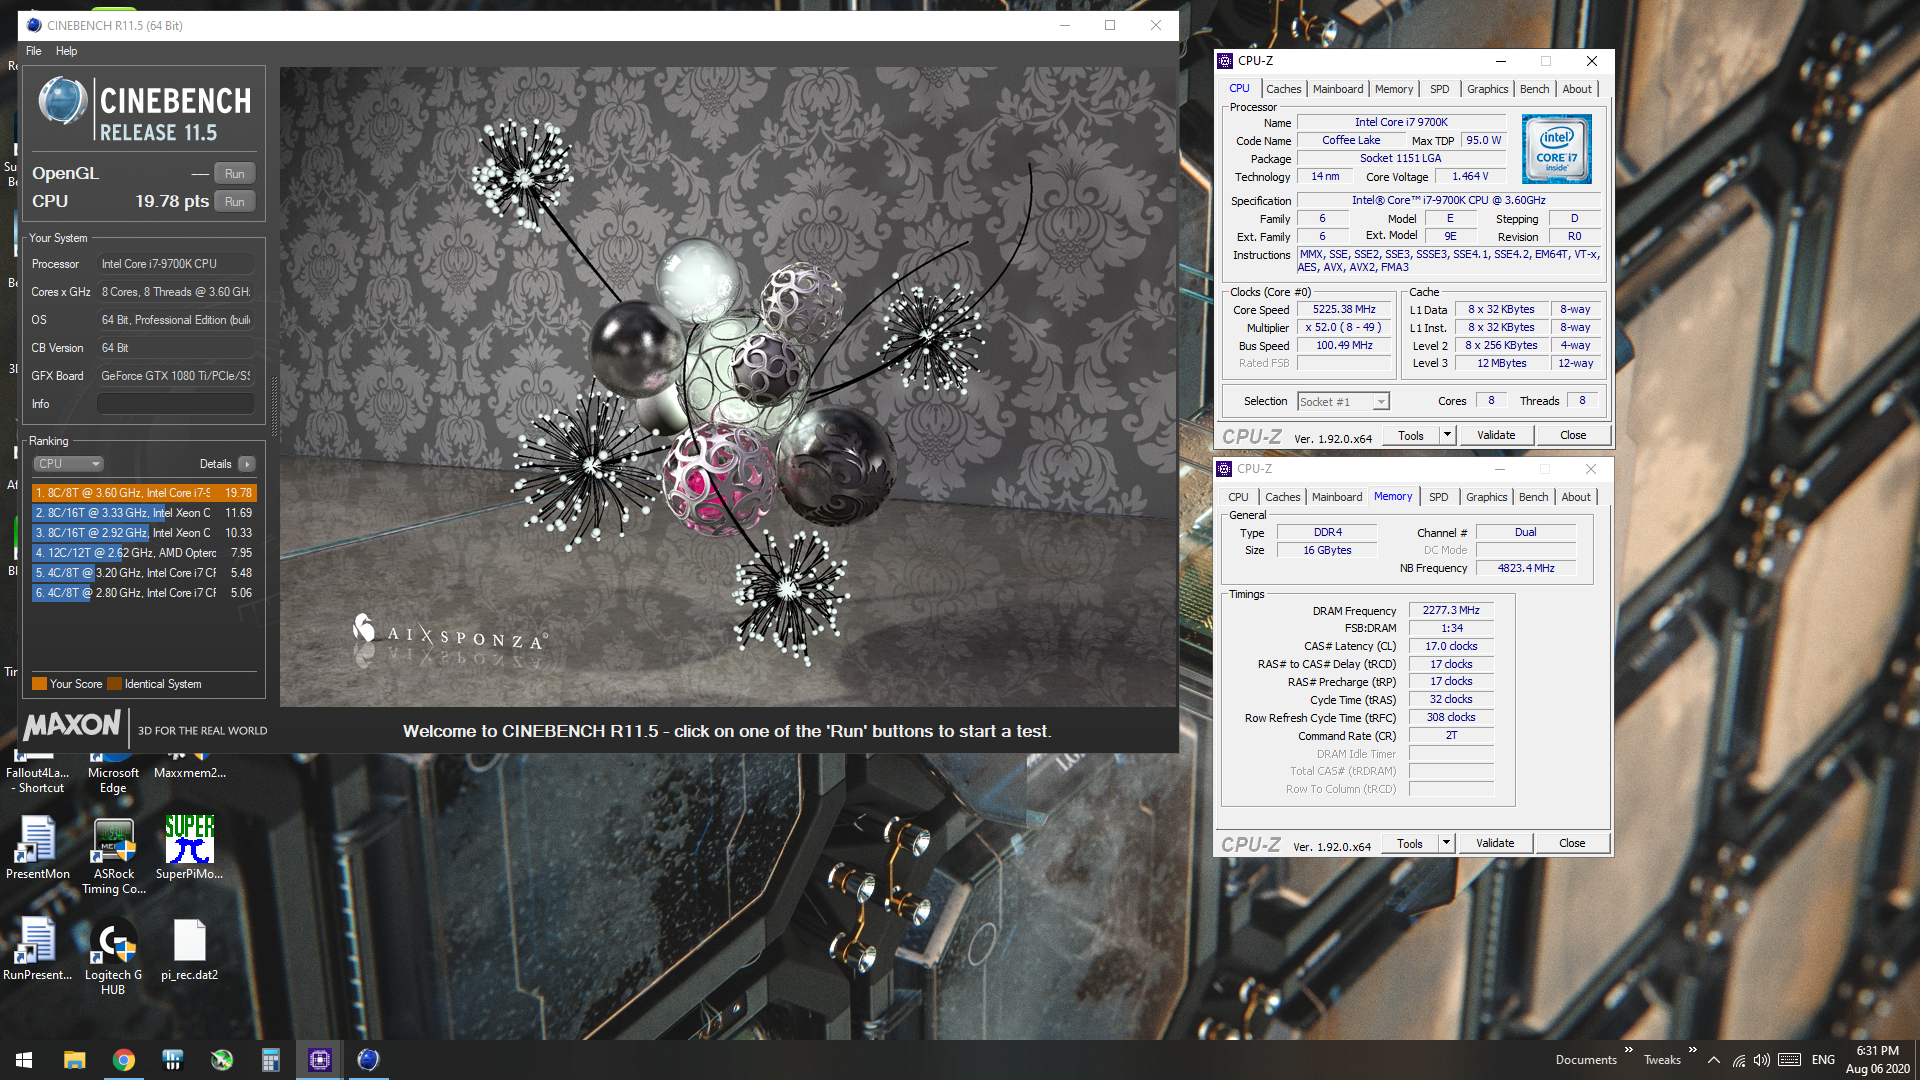Click the rendered scene preview image
This screenshot has width=1920, height=1080.
[728, 387]
